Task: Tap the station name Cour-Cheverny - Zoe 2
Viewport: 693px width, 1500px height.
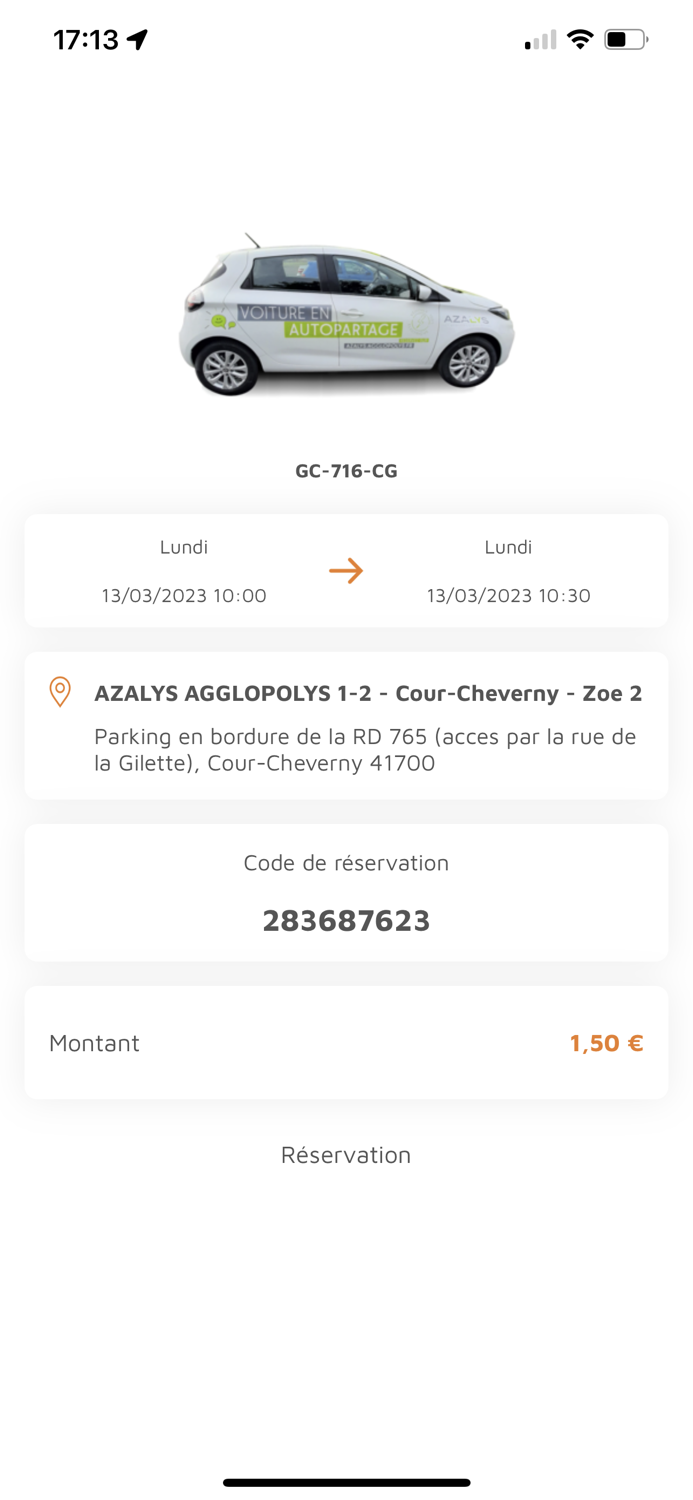Action: [x=368, y=692]
